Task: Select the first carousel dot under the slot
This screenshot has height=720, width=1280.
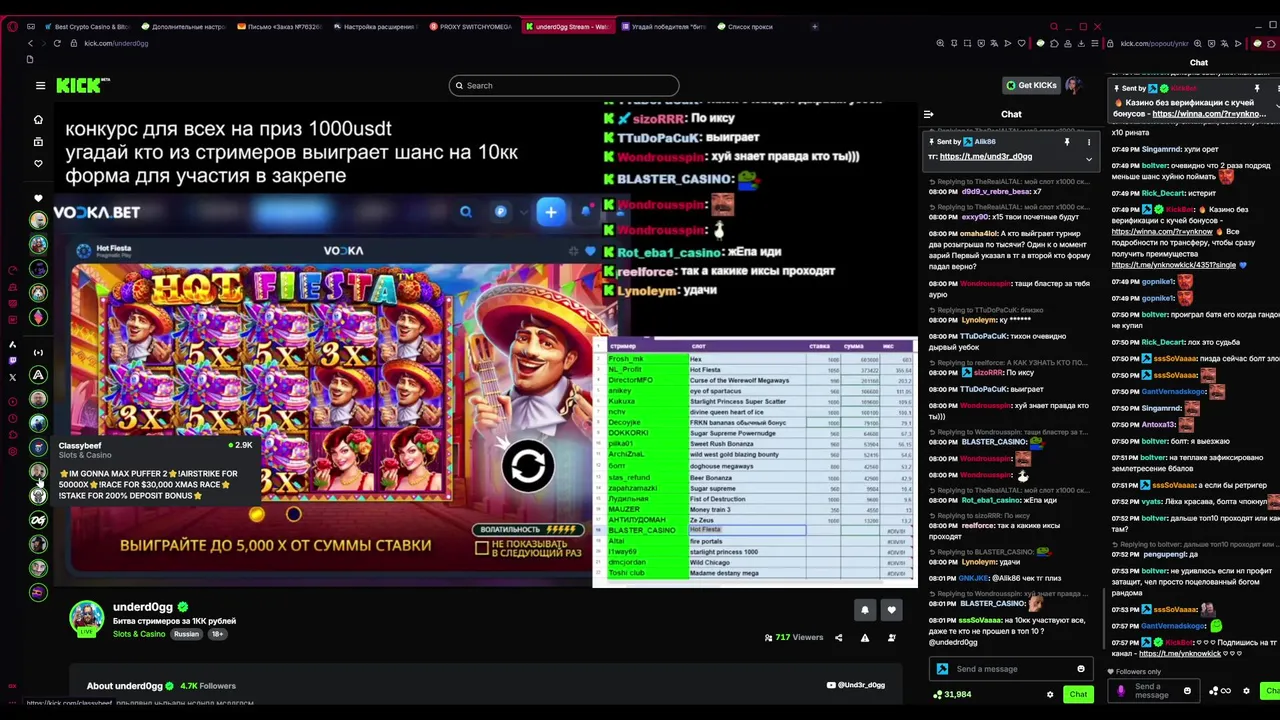Action: pos(257,514)
